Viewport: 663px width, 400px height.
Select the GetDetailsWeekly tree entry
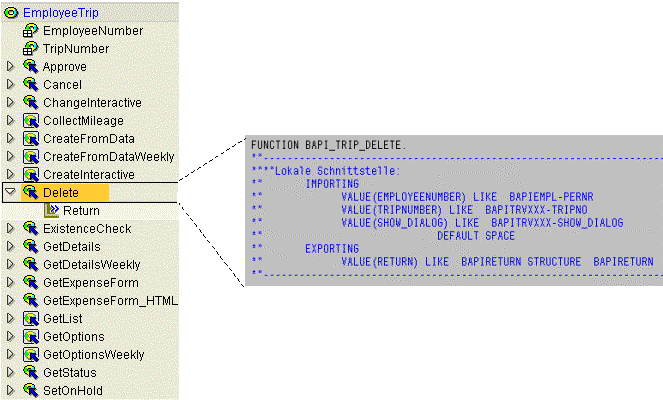tap(92, 265)
